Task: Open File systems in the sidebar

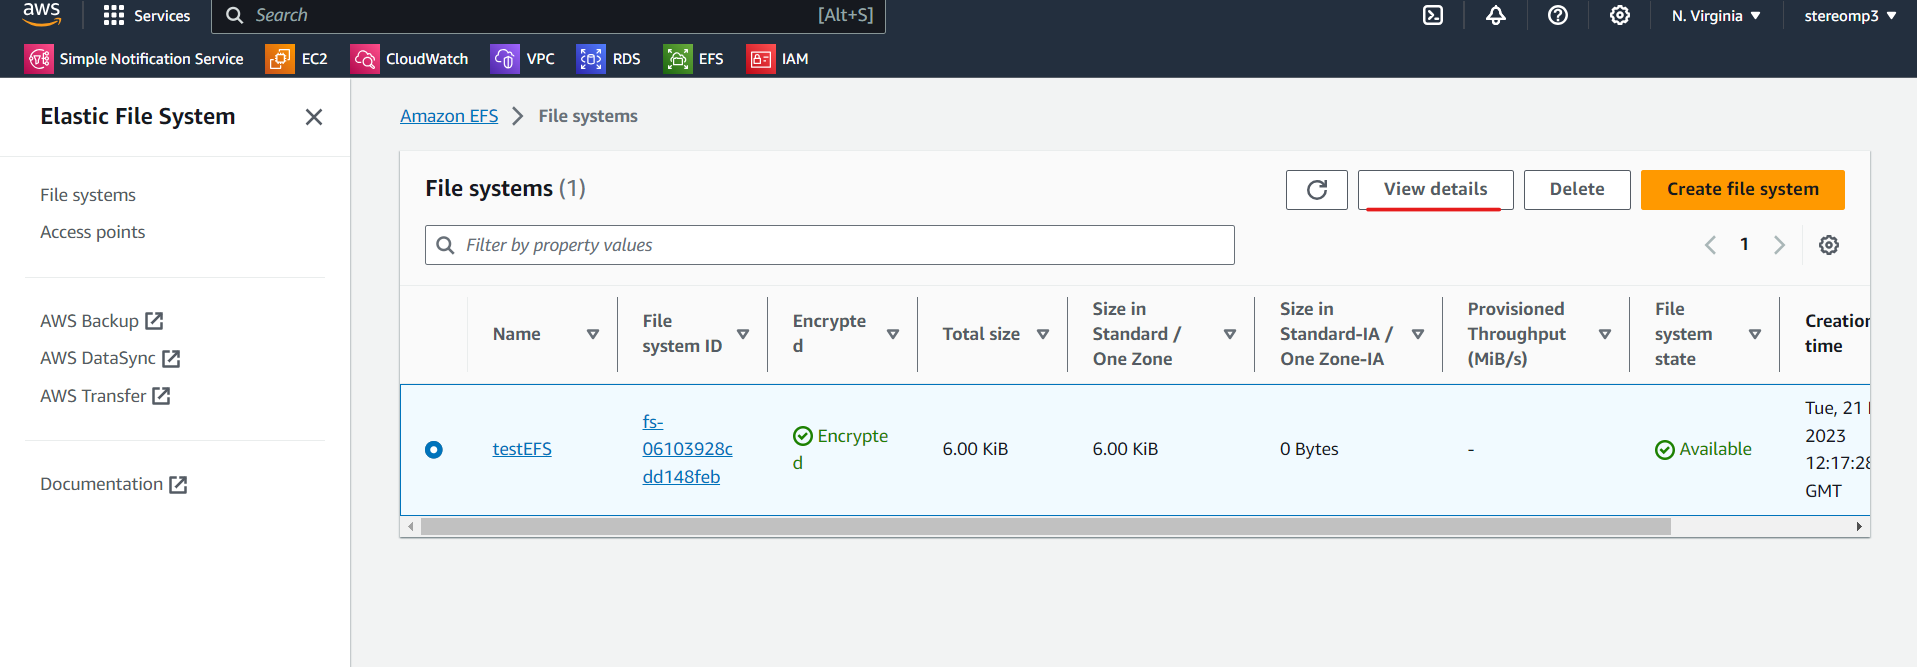Action: point(88,195)
